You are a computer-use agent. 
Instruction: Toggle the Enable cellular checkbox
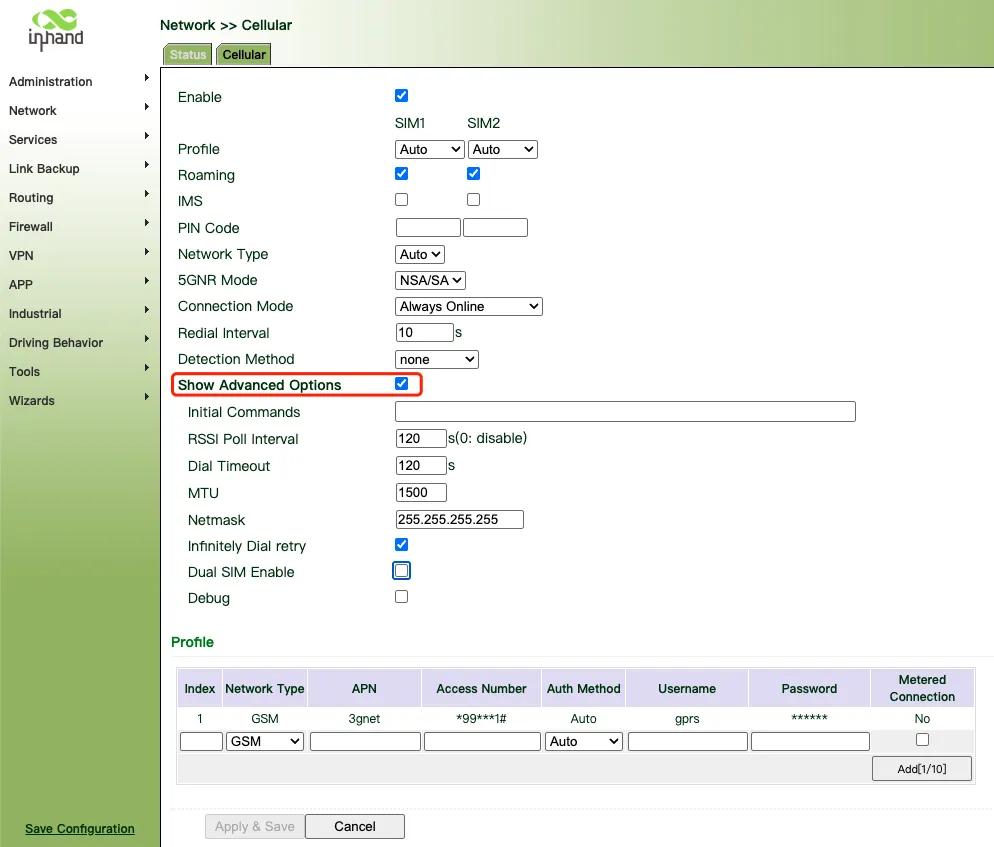[401, 96]
